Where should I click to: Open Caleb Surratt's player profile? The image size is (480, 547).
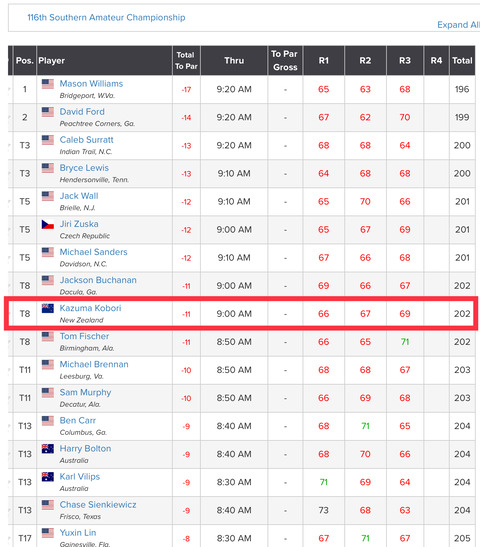pos(87,140)
